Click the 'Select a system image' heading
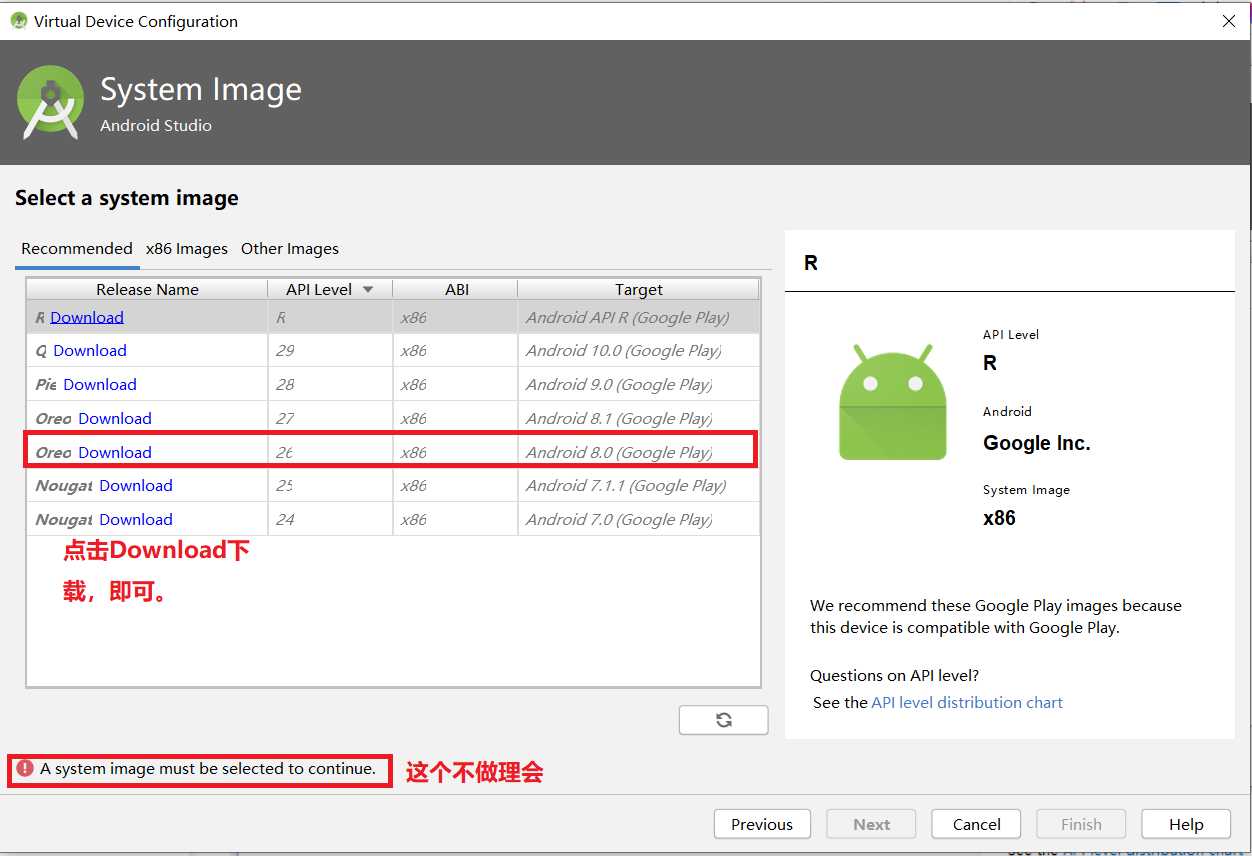The image size is (1252, 856). pos(127,198)
